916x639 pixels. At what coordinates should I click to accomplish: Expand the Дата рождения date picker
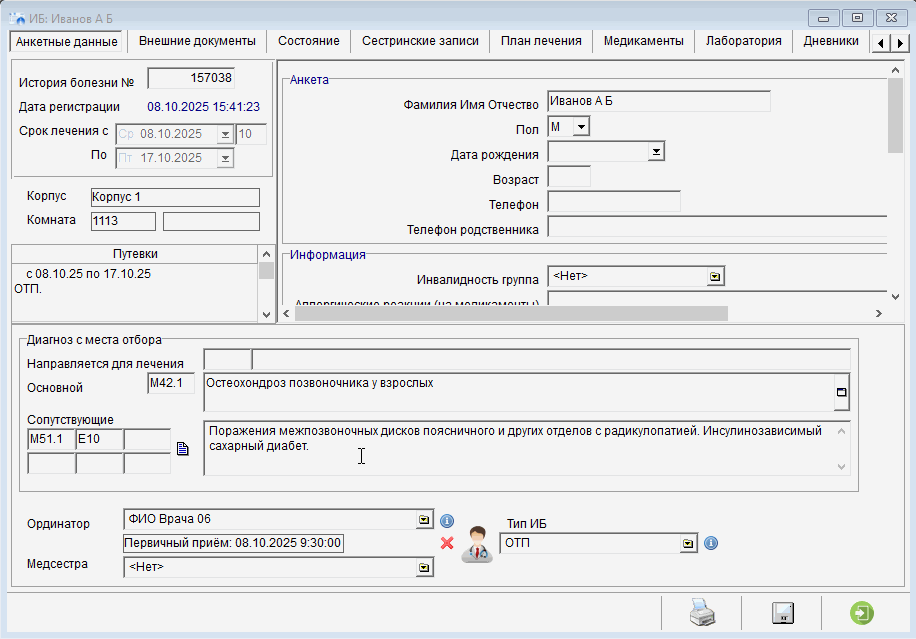(x=656, y=152)
